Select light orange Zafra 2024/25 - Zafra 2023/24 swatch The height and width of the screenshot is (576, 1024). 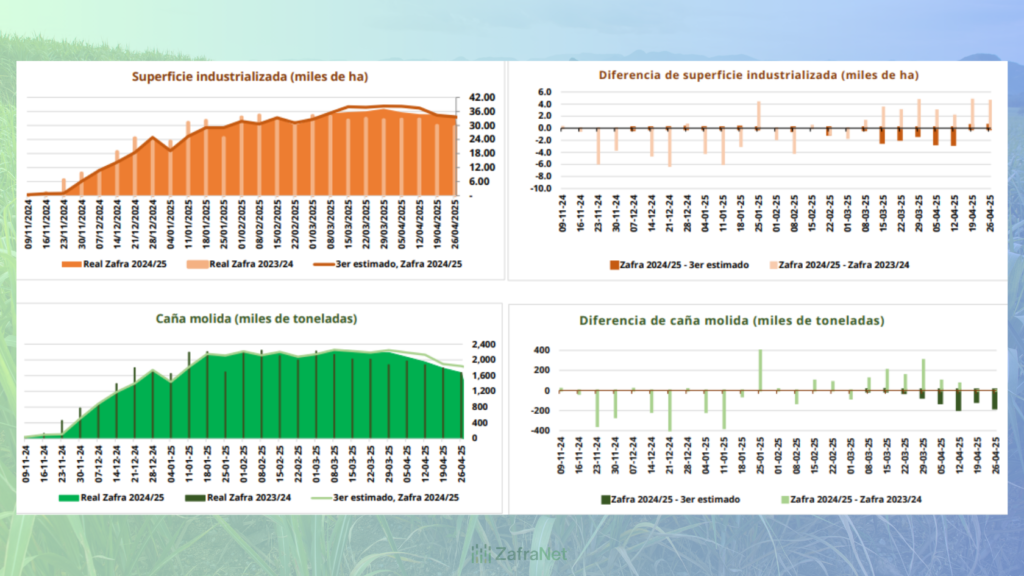[775, 264]
